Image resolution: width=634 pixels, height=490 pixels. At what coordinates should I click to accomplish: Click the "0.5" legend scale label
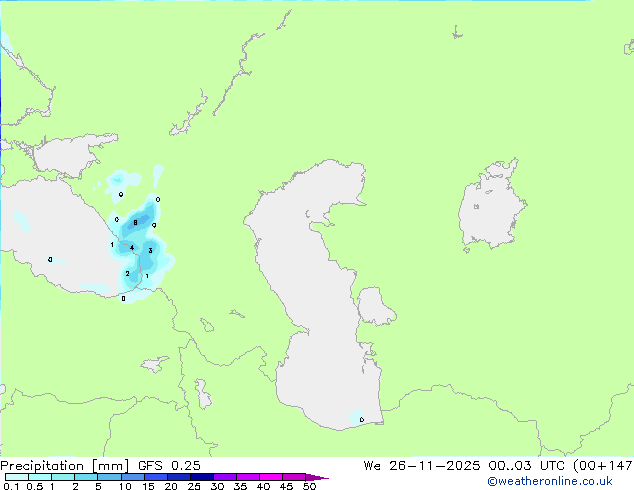(x=34, y=486)
